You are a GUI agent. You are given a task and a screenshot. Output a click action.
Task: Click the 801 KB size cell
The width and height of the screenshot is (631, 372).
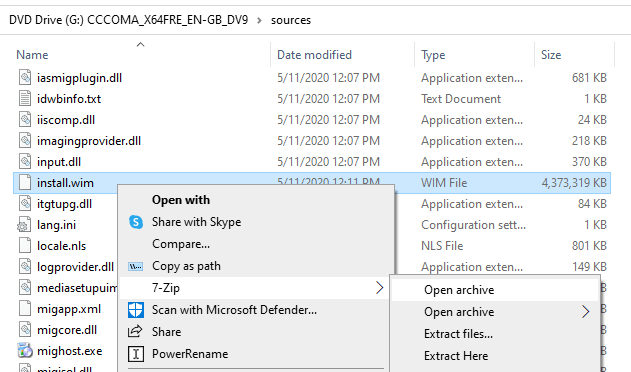click(x=589, y=246)
